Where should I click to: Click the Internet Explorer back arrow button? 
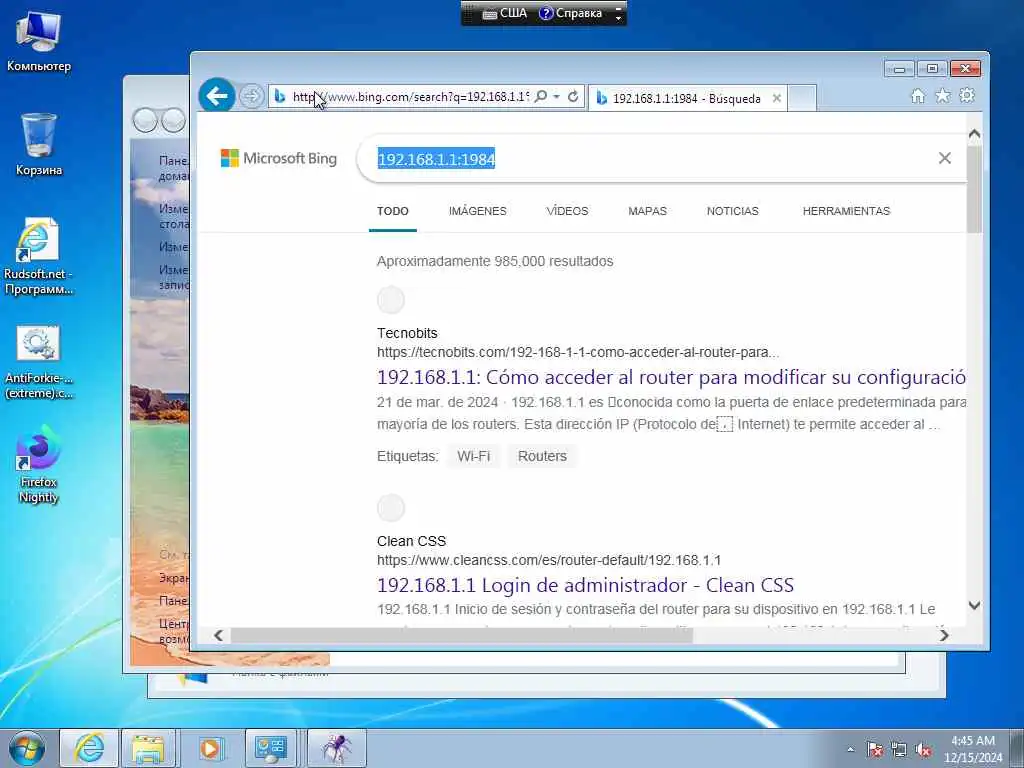coord(217,96)
